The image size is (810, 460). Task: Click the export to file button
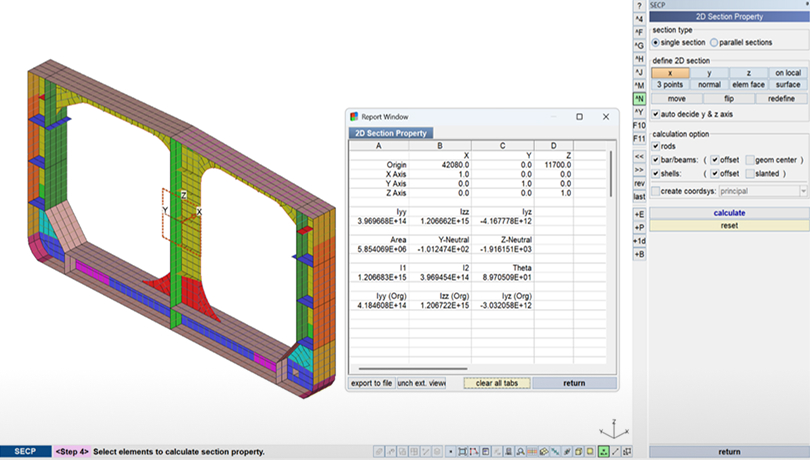click(x=370, y=383)
